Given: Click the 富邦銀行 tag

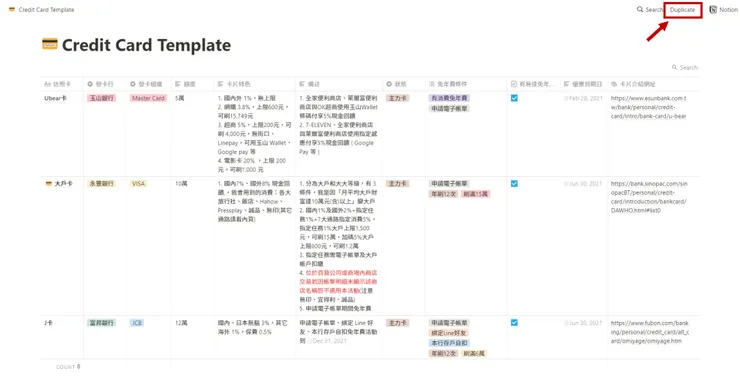Looking at the screenshot, I should point(102,323).
